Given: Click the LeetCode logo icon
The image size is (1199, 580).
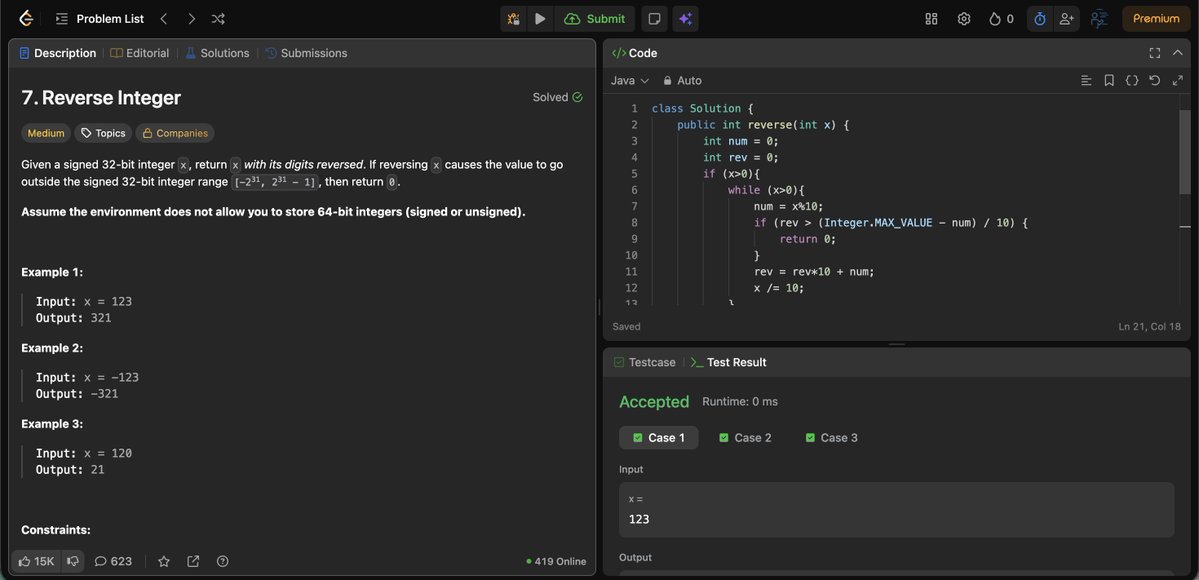Looking at the screenshot, I should 26,18.
